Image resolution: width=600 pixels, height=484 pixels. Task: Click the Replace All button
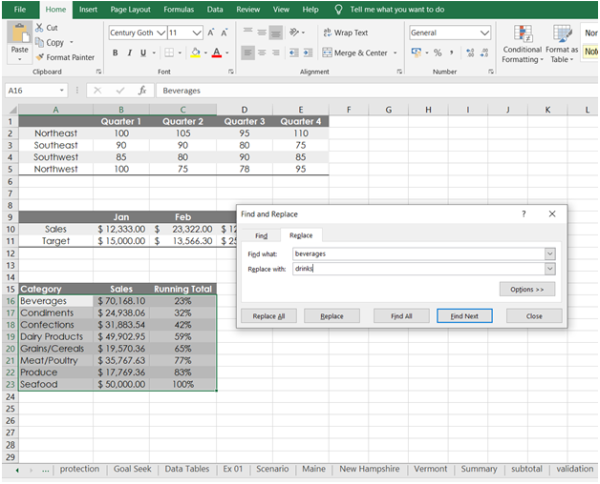[268, 316]
